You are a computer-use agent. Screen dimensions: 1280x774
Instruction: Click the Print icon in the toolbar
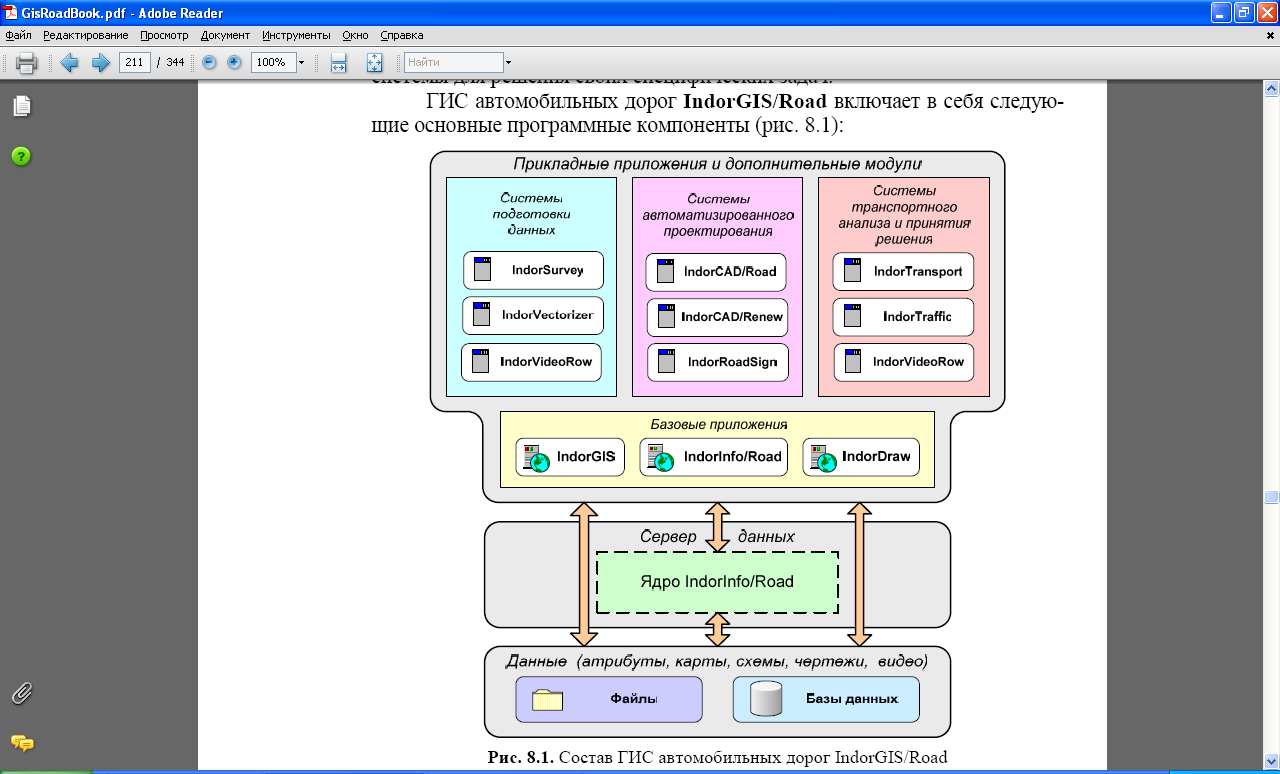[27, 63]
